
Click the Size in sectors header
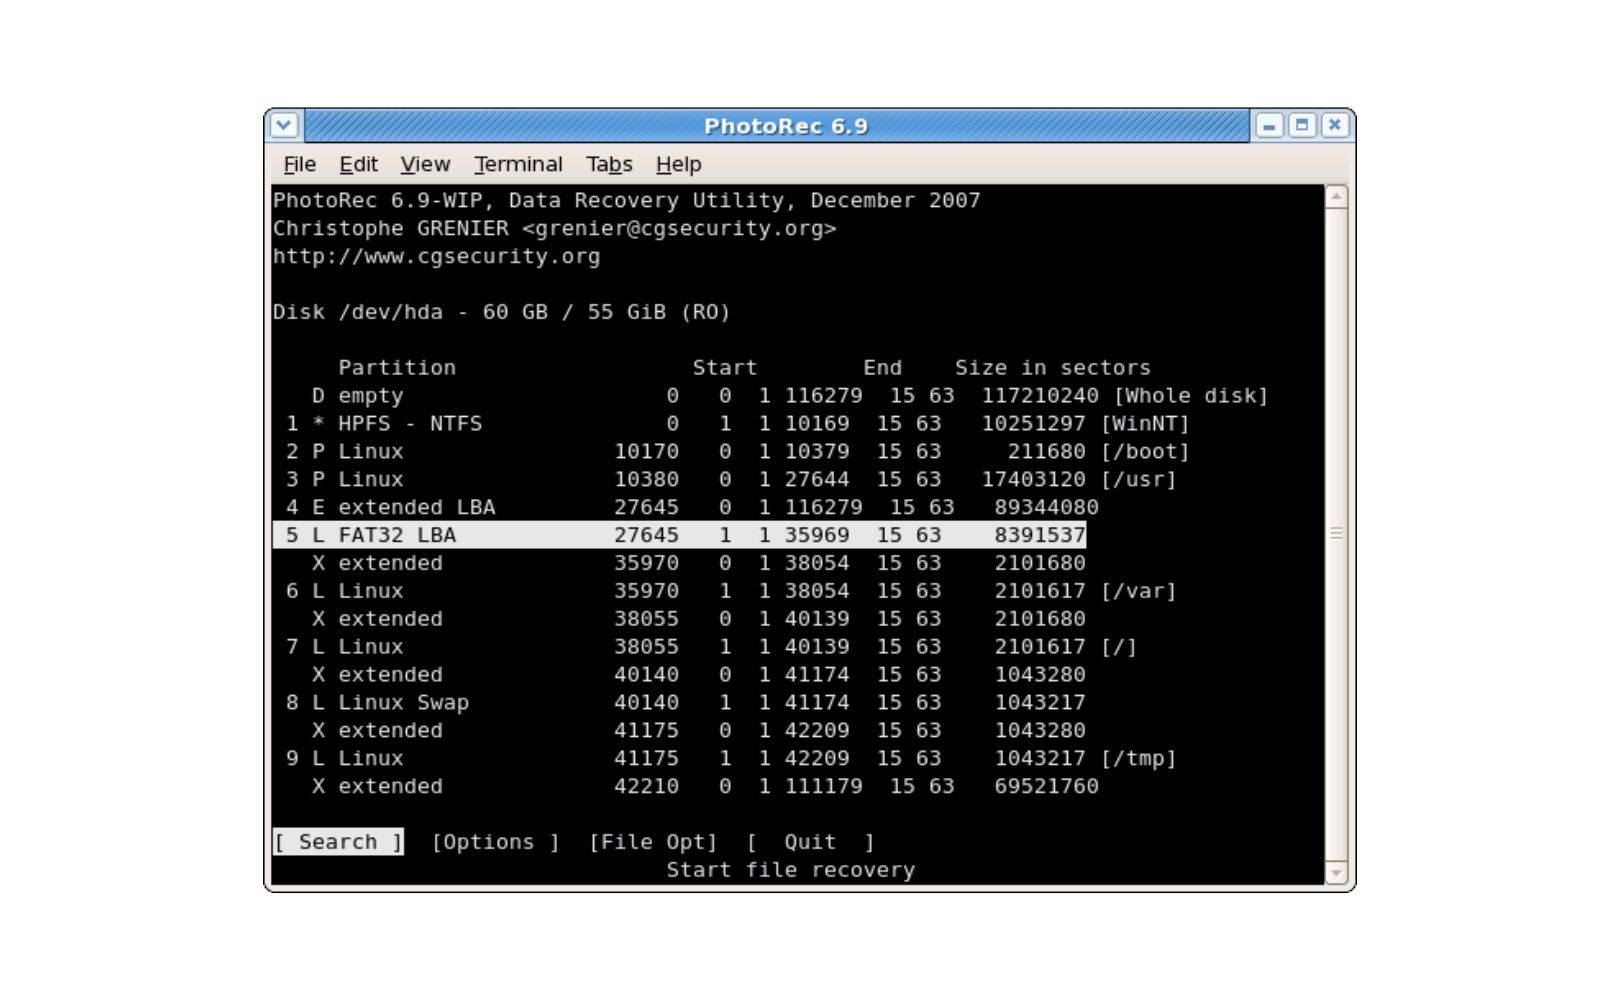click(1053, 368)
